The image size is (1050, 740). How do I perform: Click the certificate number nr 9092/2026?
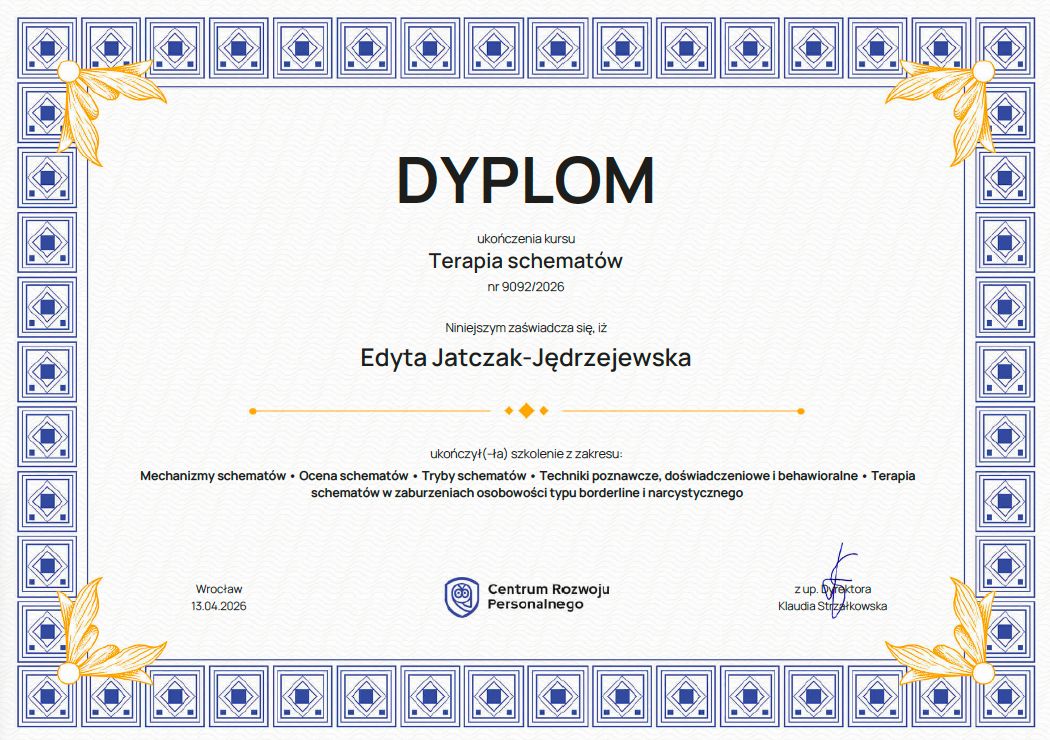[x=526, y=287]
